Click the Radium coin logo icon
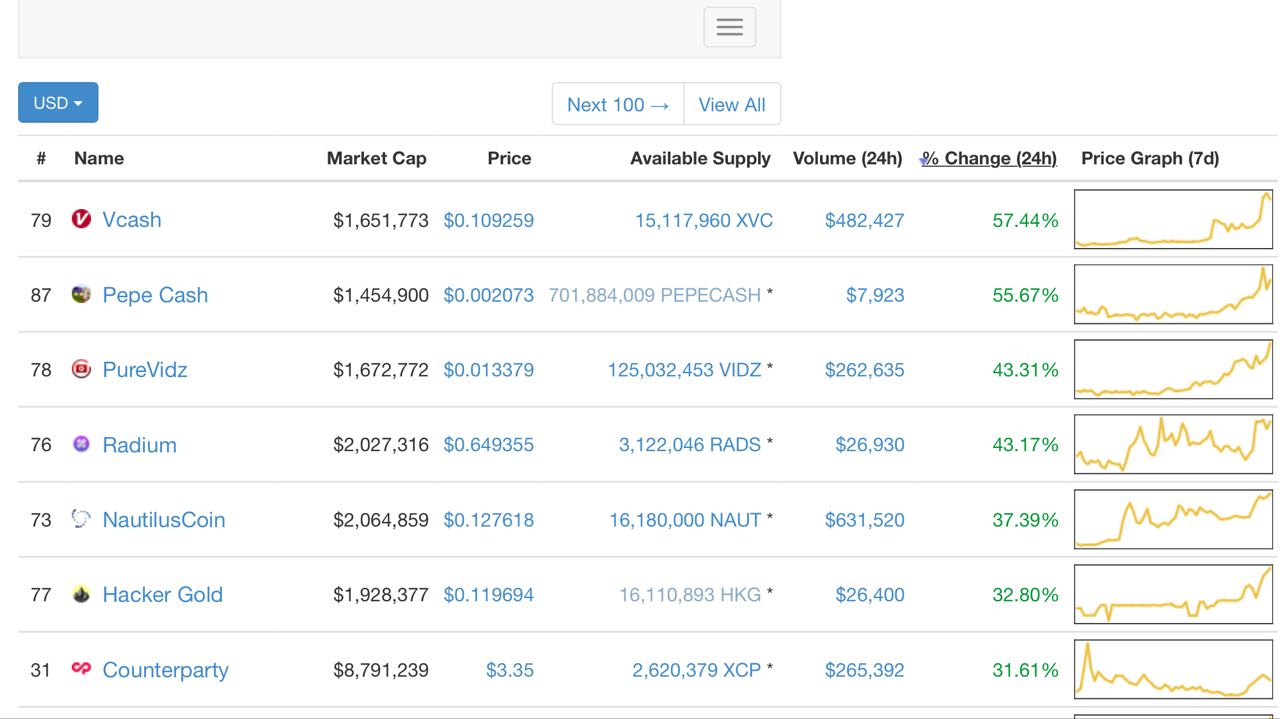Viewport: 1280px width, 719px height. point(82,444)
